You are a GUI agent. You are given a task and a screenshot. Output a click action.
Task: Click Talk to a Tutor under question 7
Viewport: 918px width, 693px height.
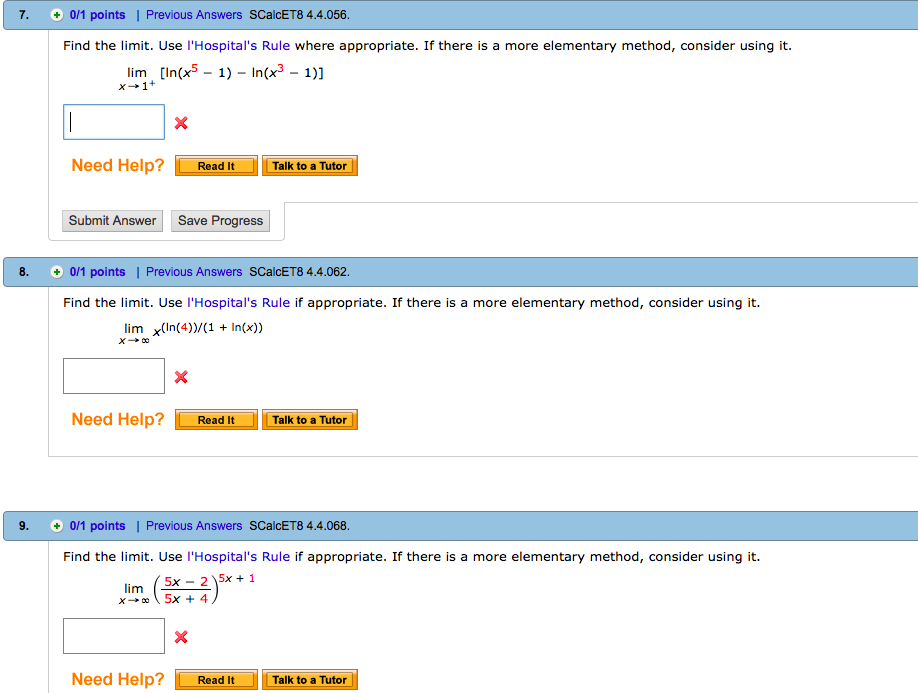click(309, 165)
